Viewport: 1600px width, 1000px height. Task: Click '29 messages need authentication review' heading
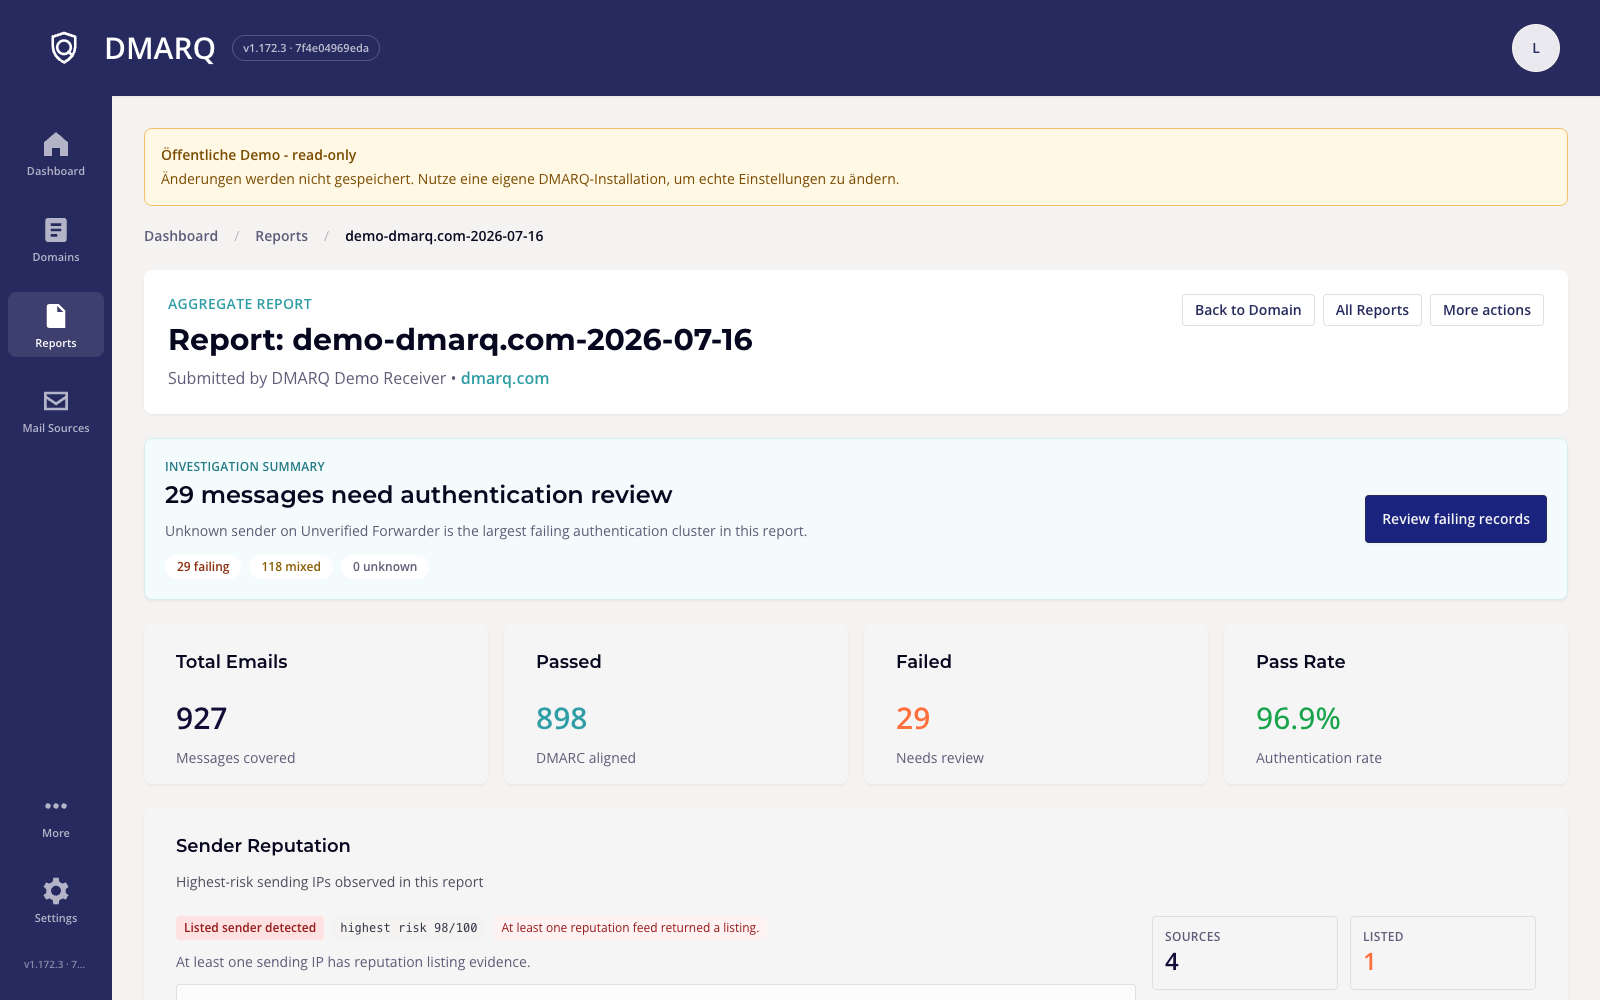418,495
